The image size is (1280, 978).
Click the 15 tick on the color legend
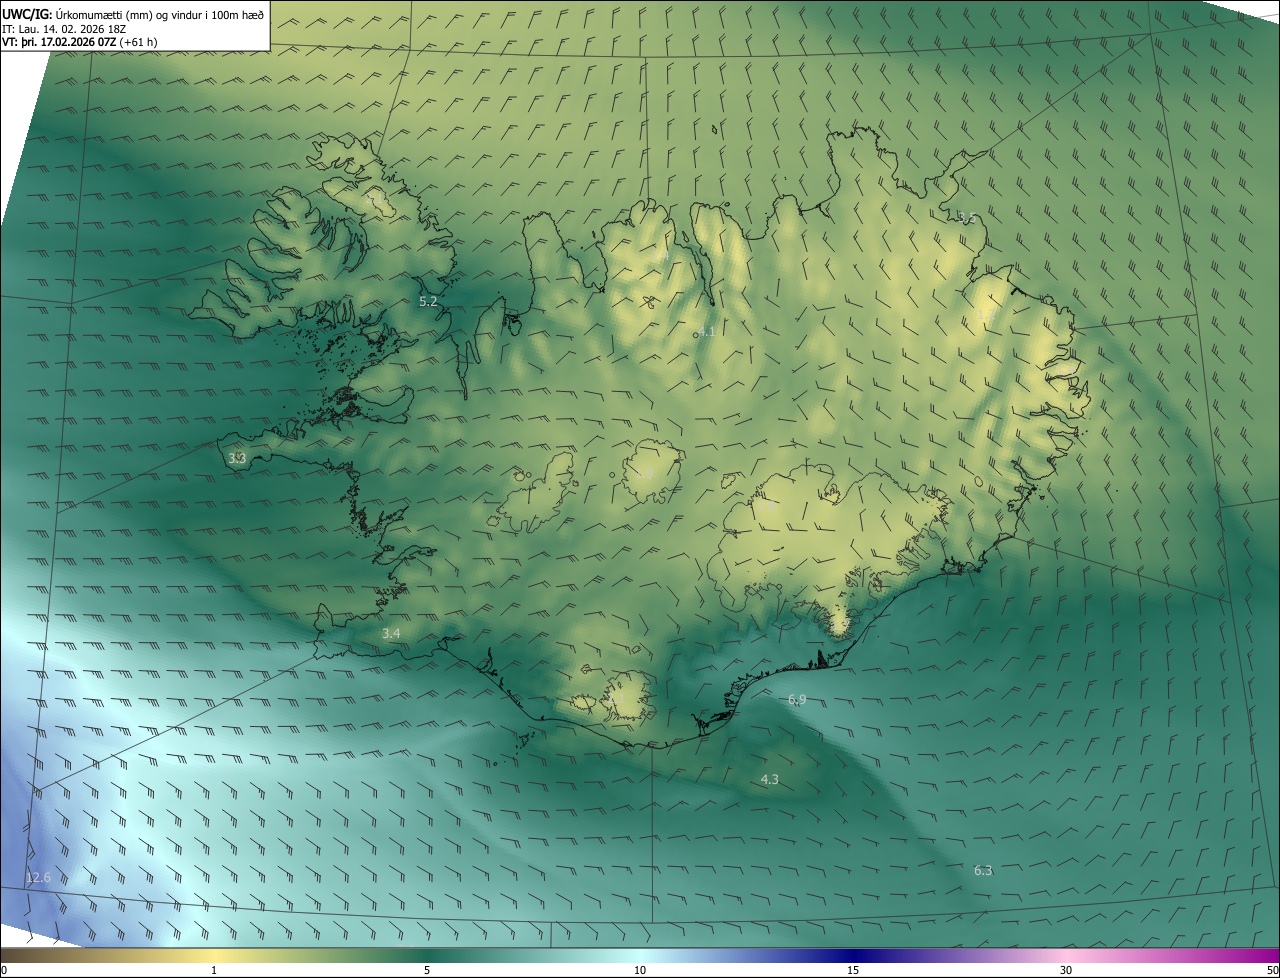[x=853, y=971]
